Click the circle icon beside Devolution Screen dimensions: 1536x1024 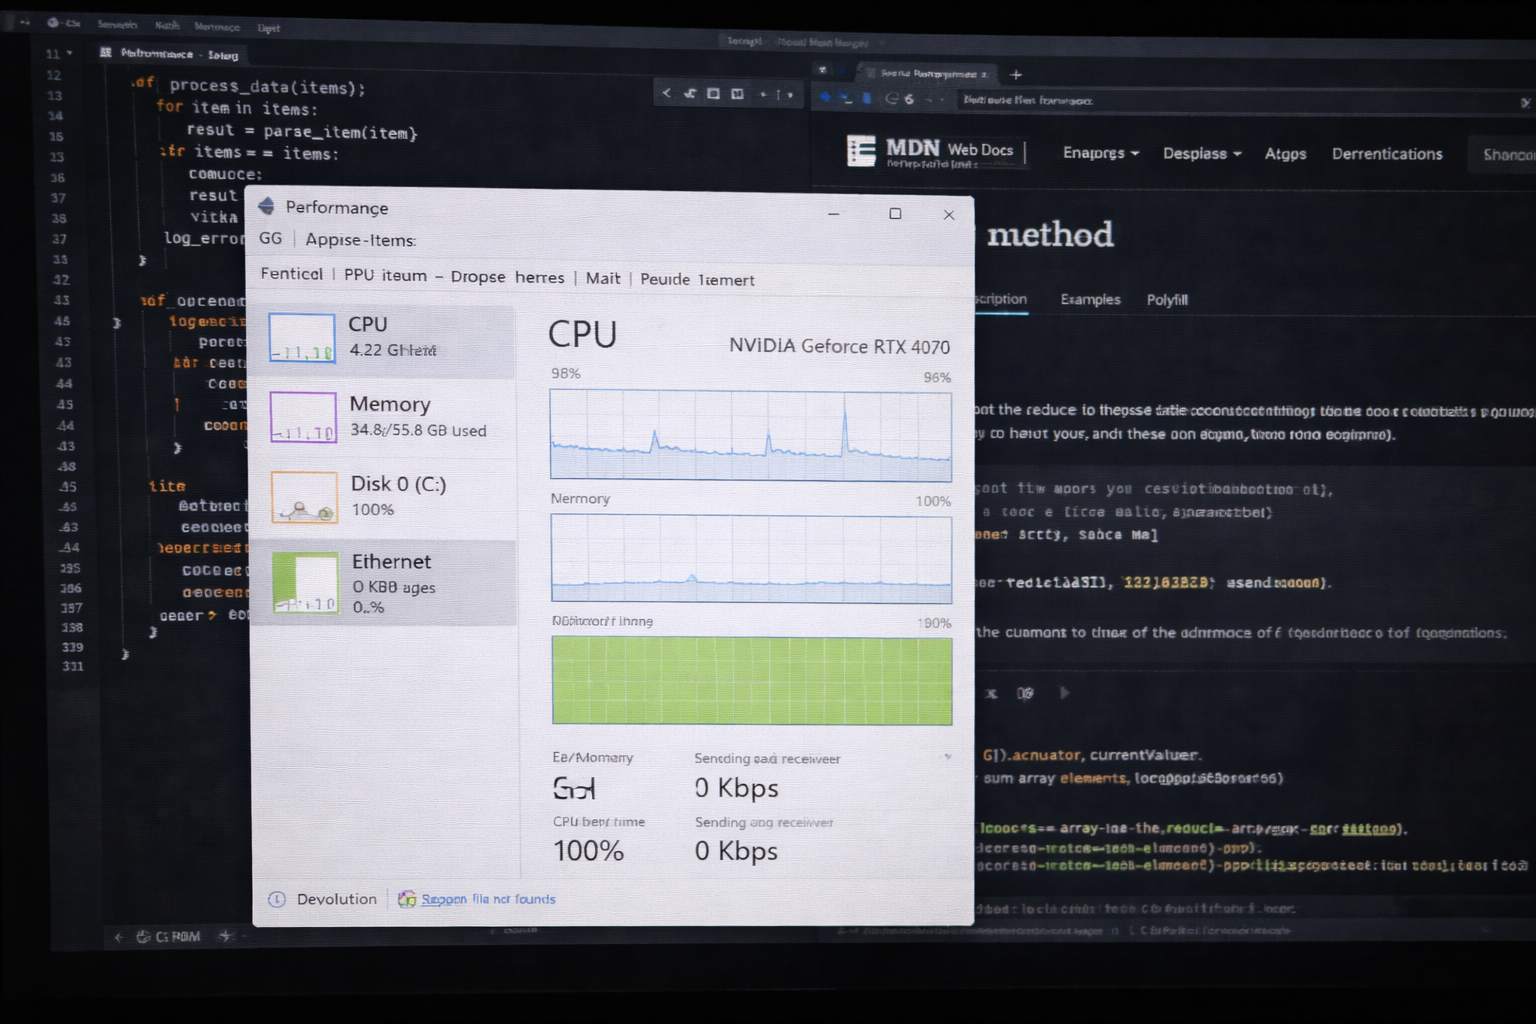pos(277,899)
